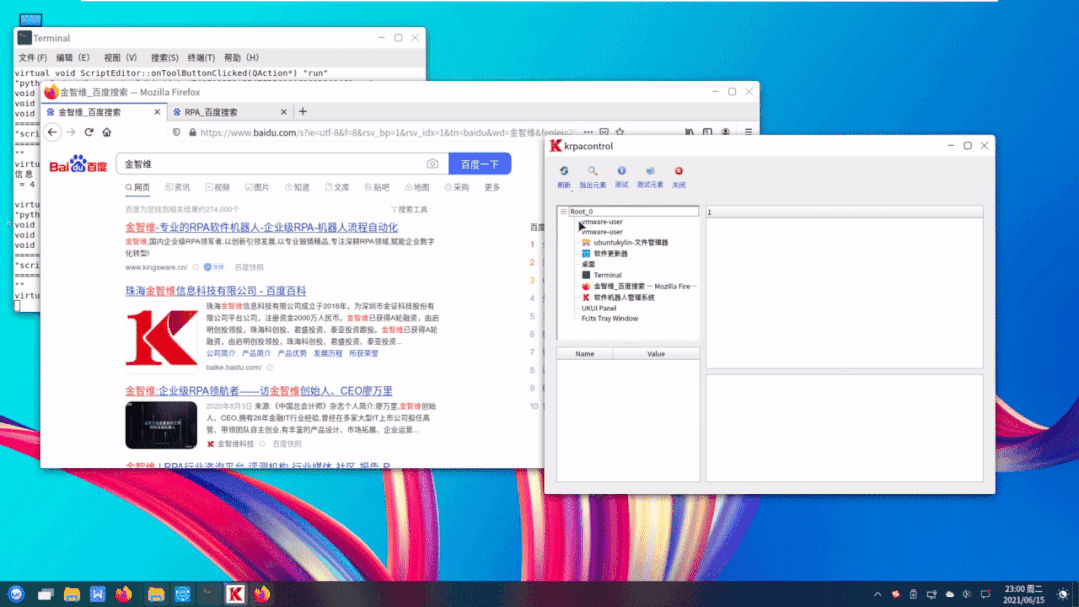Open the UKUI start menu in taskbar

coord(17,594)
